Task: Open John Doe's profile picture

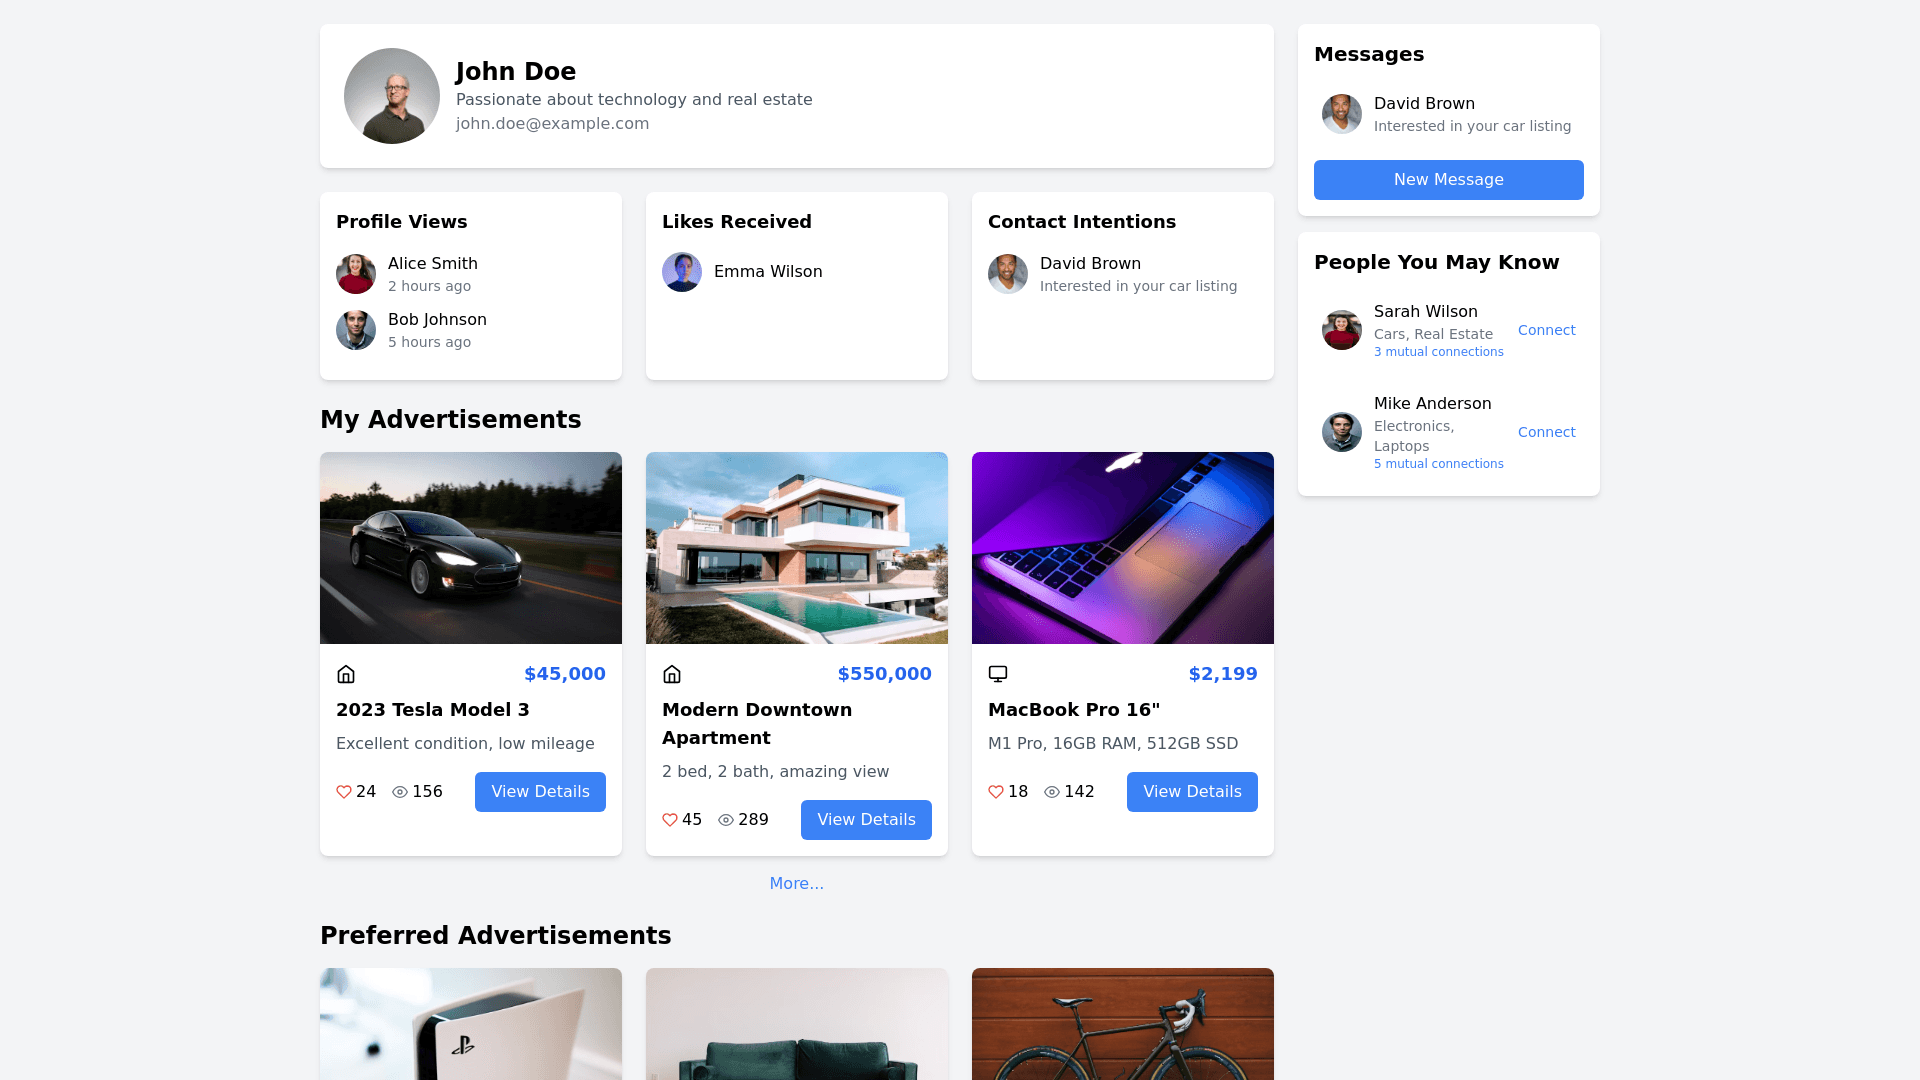Action: pos(392,96)
